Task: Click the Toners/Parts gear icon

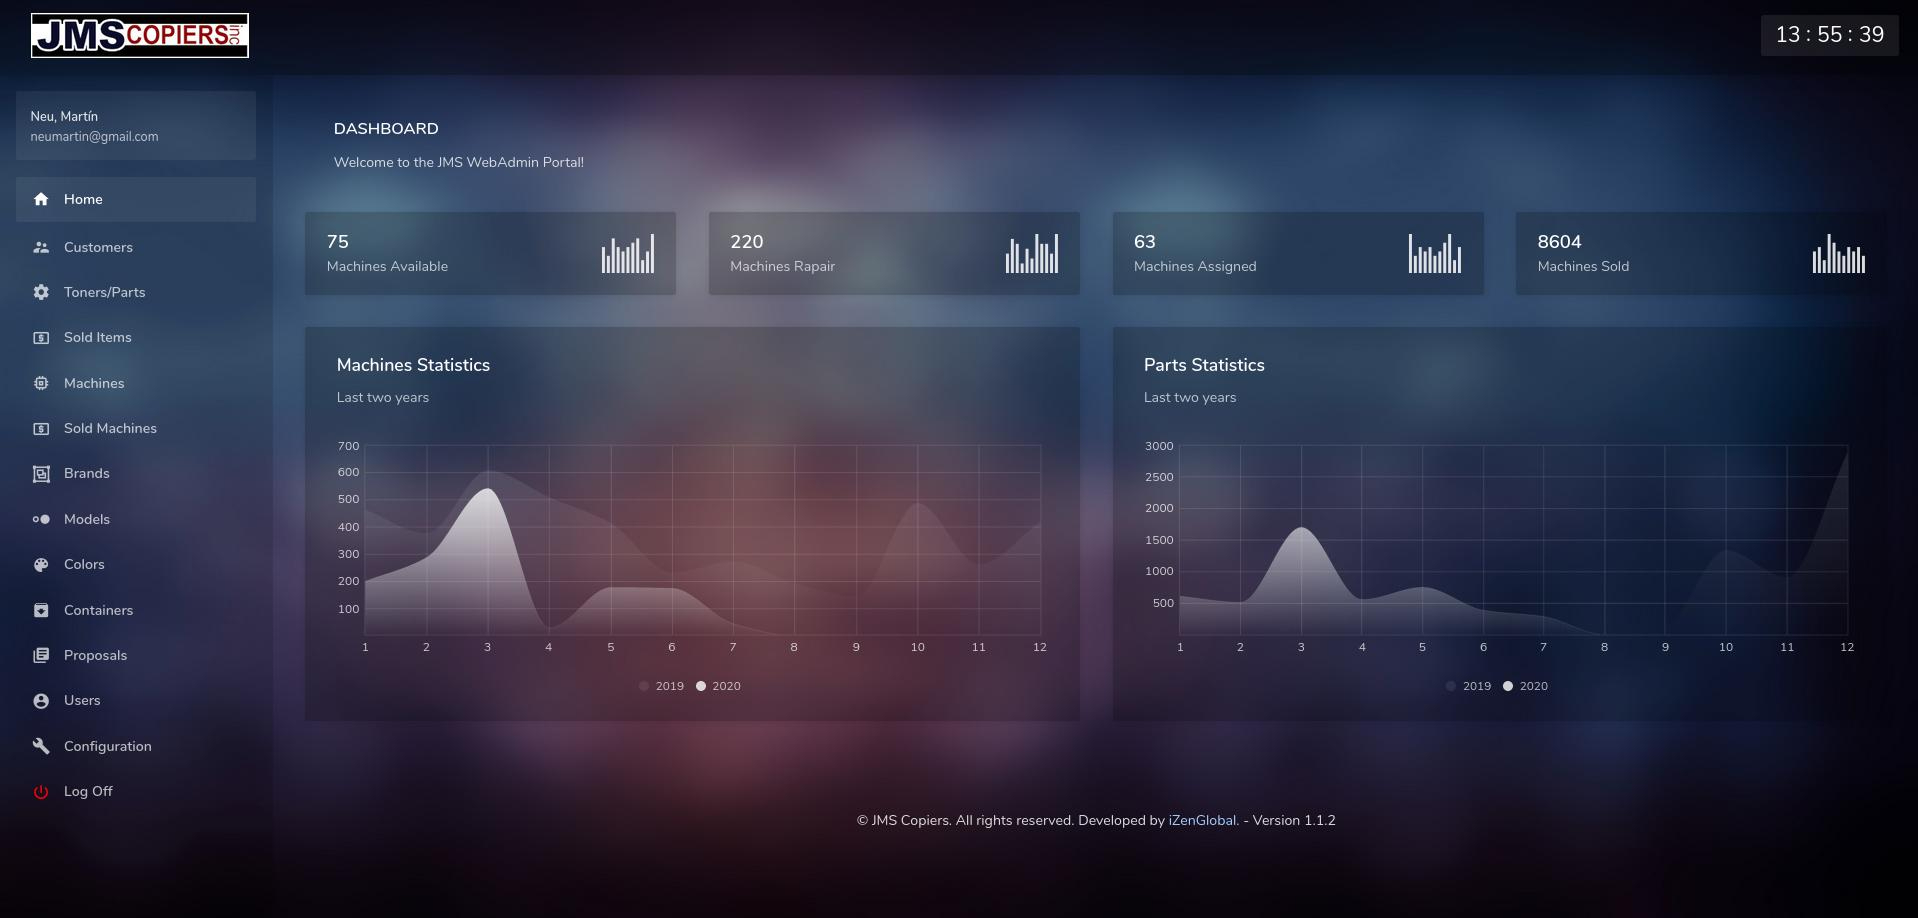Action: pyautogui.click(x=41, y=292)
